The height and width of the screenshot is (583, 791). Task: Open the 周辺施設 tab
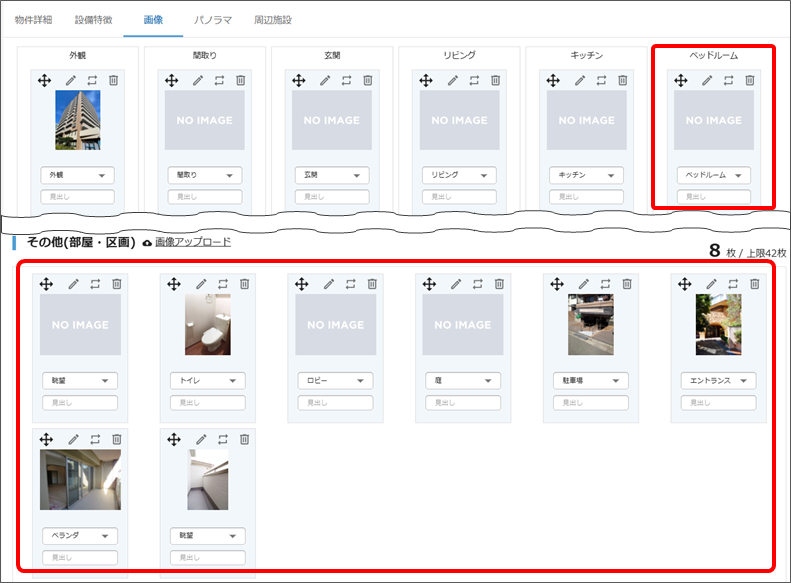click(x=273, y=20)
